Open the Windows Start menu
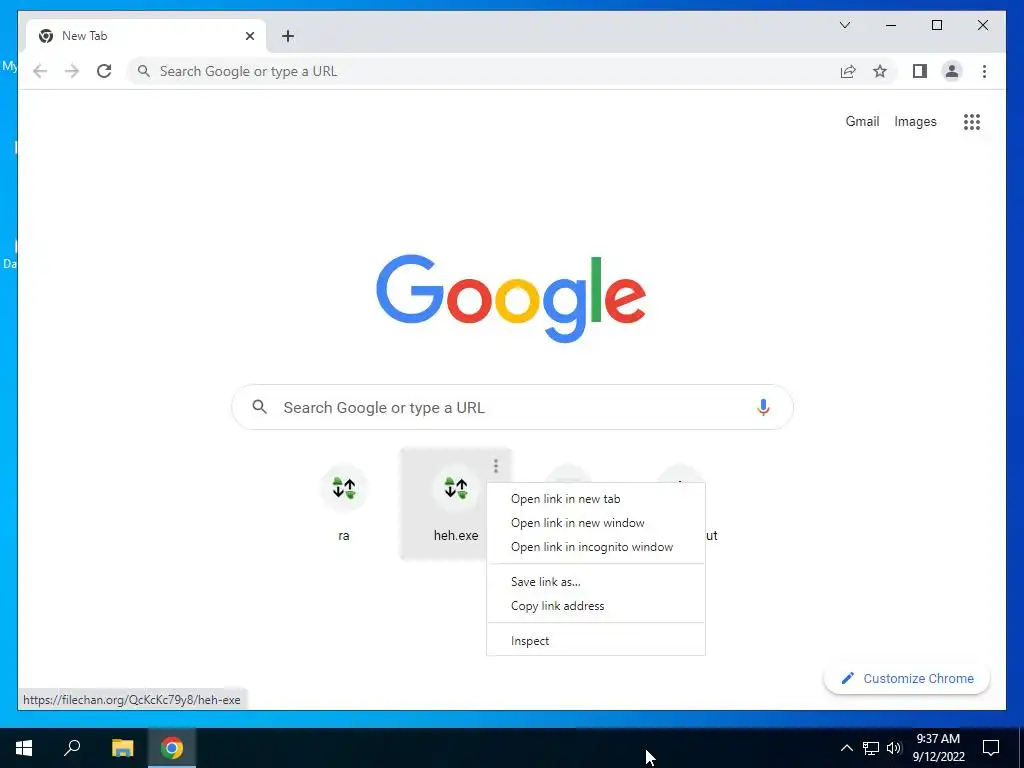The height and width of the screenshot is (768, 1024). coord(24,748)
